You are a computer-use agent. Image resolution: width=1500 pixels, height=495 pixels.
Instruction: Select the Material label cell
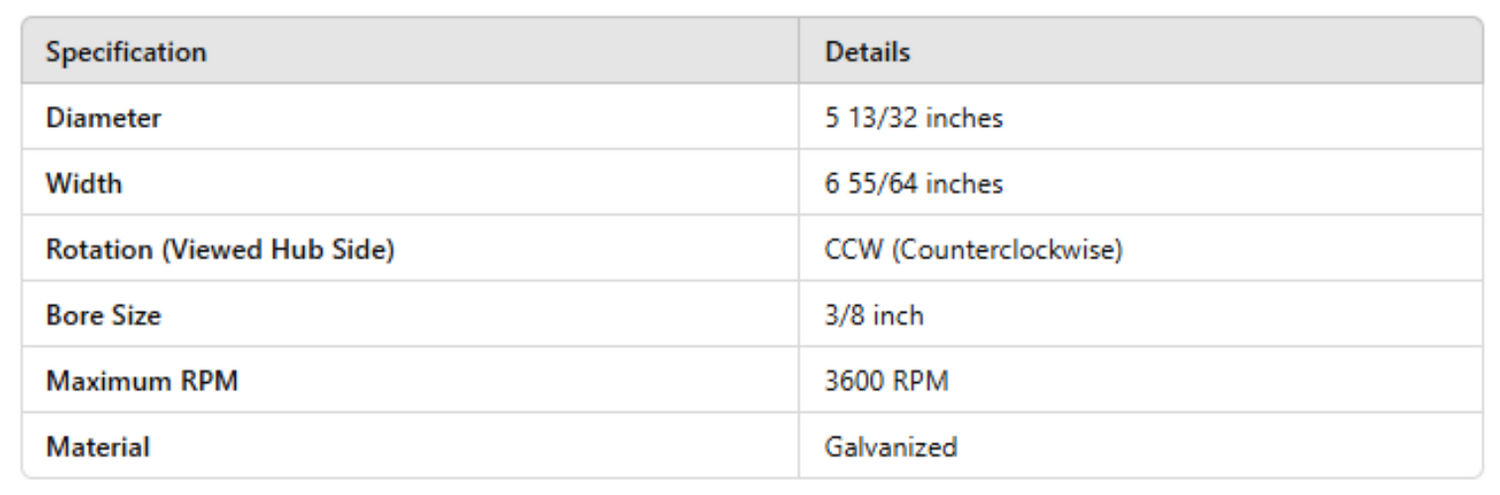(98, 447)
